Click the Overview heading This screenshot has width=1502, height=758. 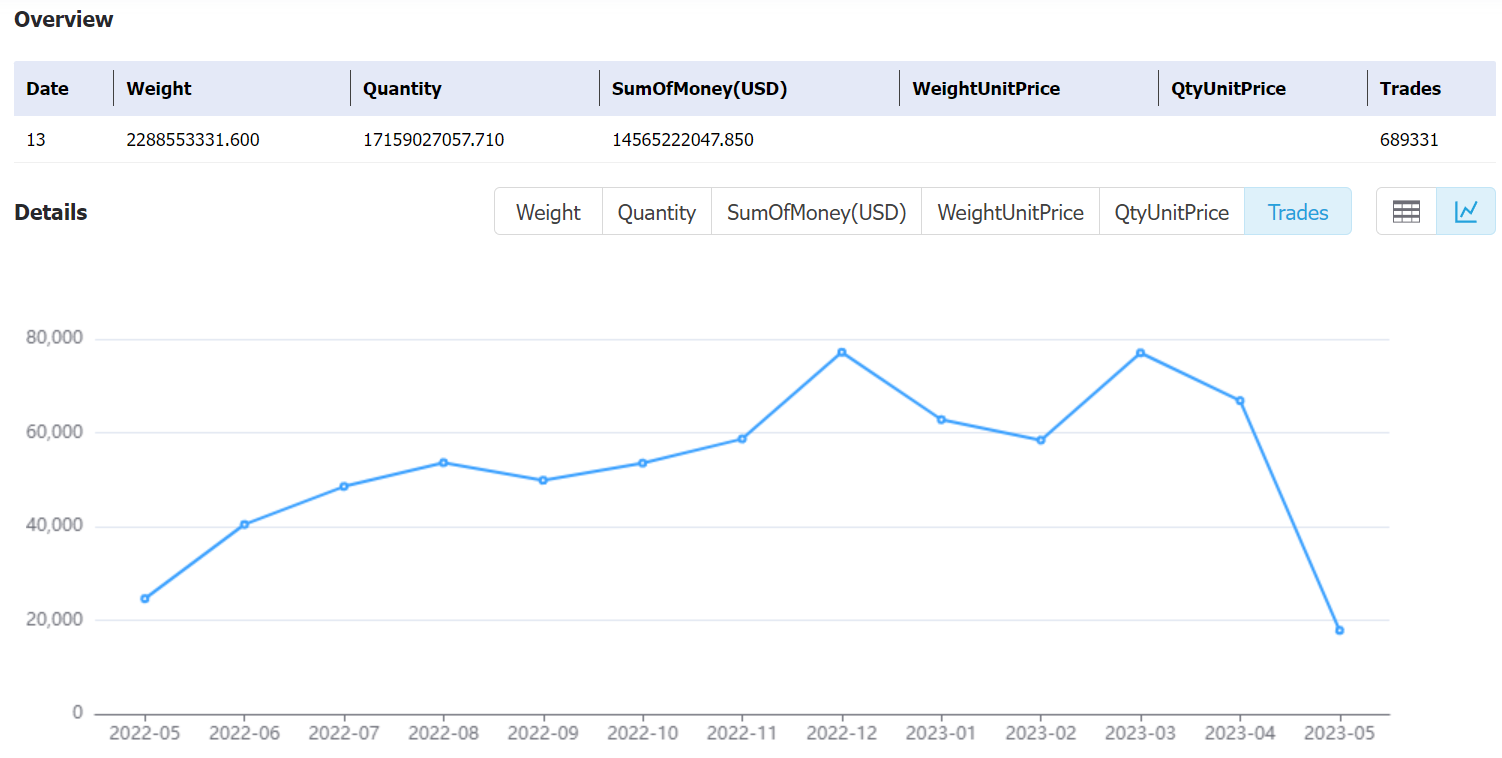[64, 19]
